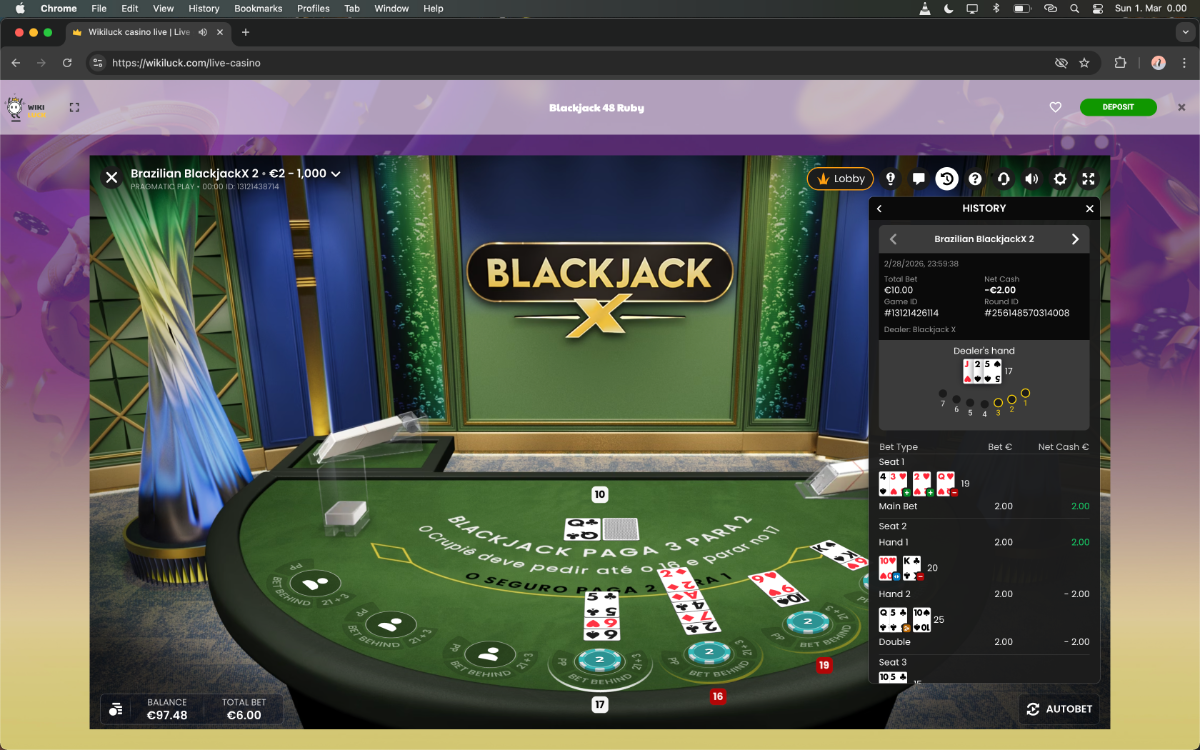Open the Bookmarks menu in the menu bar

click(258, 8)
